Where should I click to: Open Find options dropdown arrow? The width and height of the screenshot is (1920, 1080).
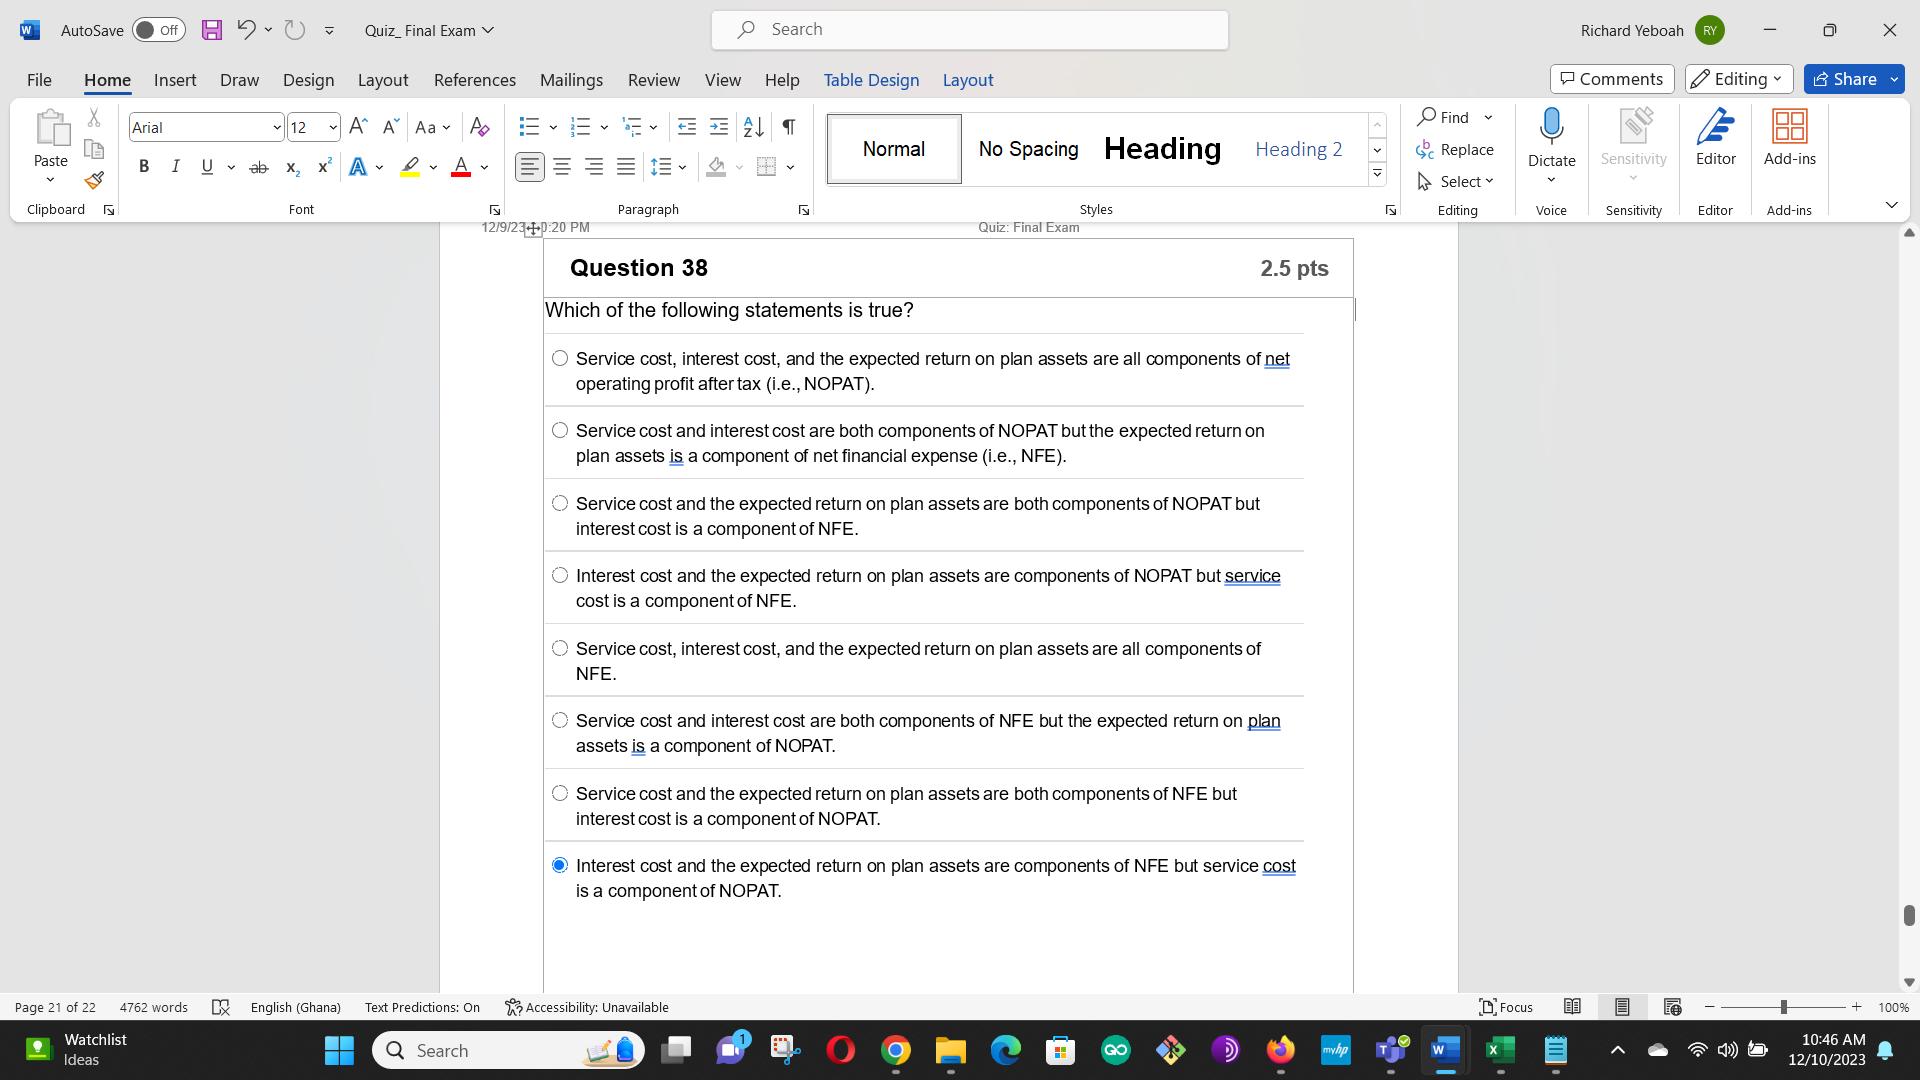click(1488, 118)
